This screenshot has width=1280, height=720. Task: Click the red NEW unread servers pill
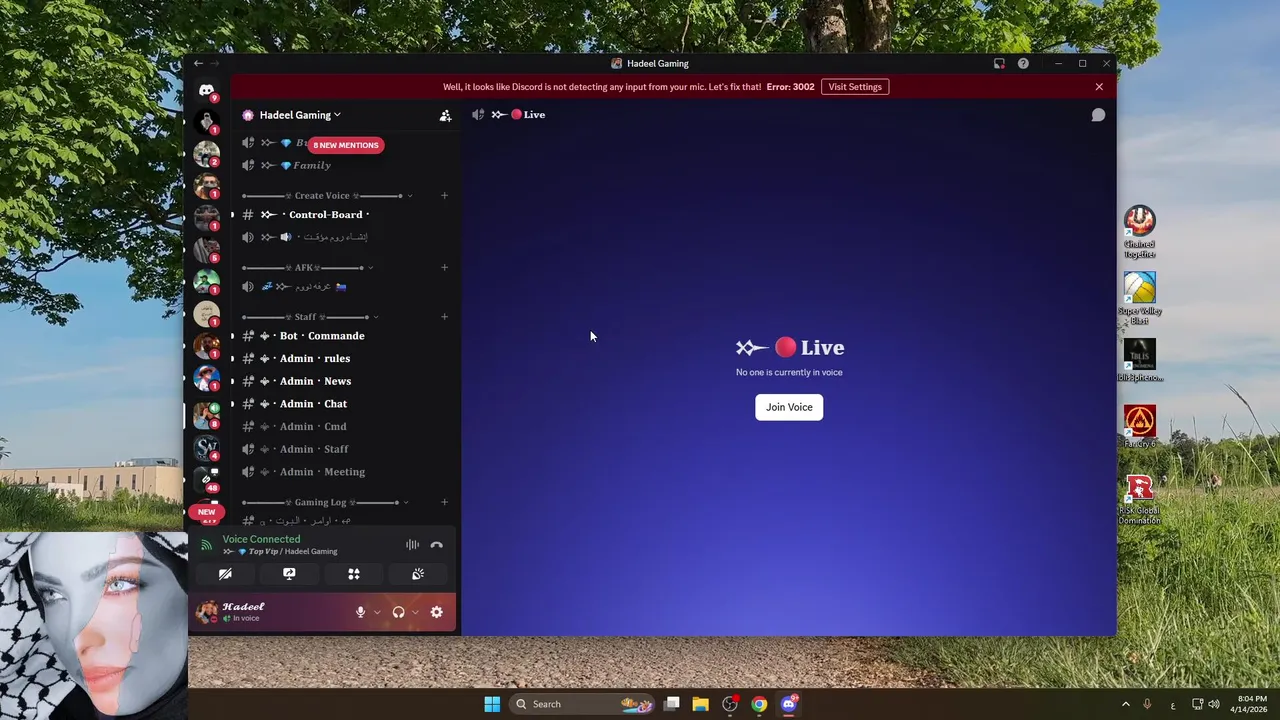point(206,512)
